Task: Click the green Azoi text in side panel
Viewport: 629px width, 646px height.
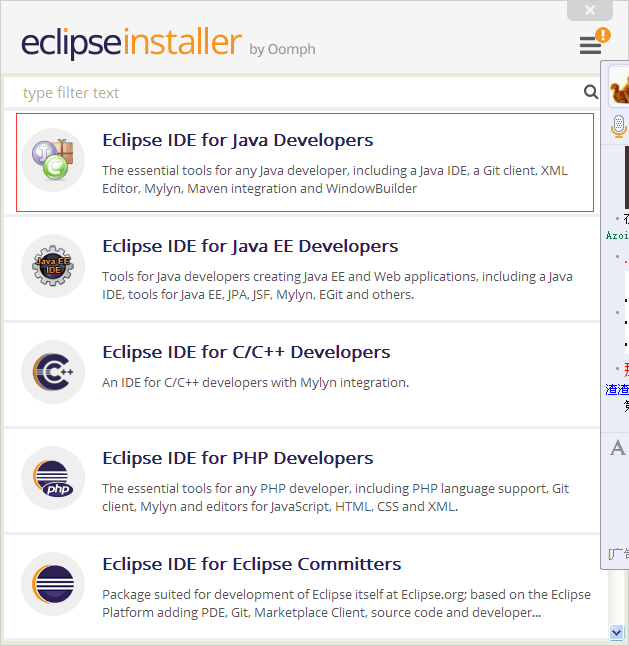Action: [617, 236]
